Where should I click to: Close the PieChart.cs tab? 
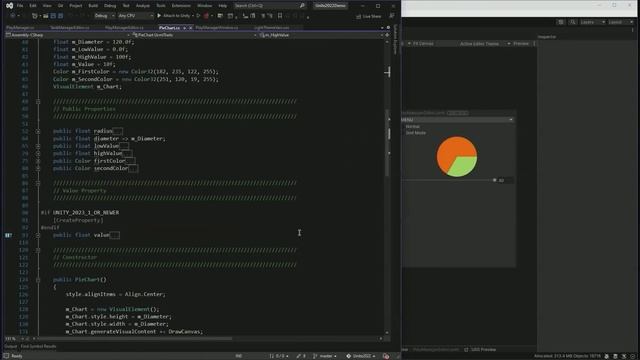(191, 28)
